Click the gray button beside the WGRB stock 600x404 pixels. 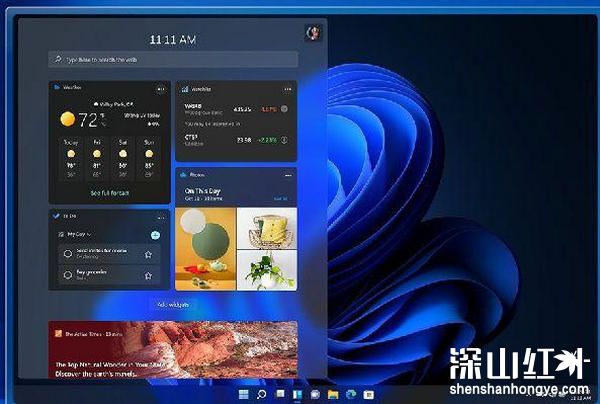(284, 109)
